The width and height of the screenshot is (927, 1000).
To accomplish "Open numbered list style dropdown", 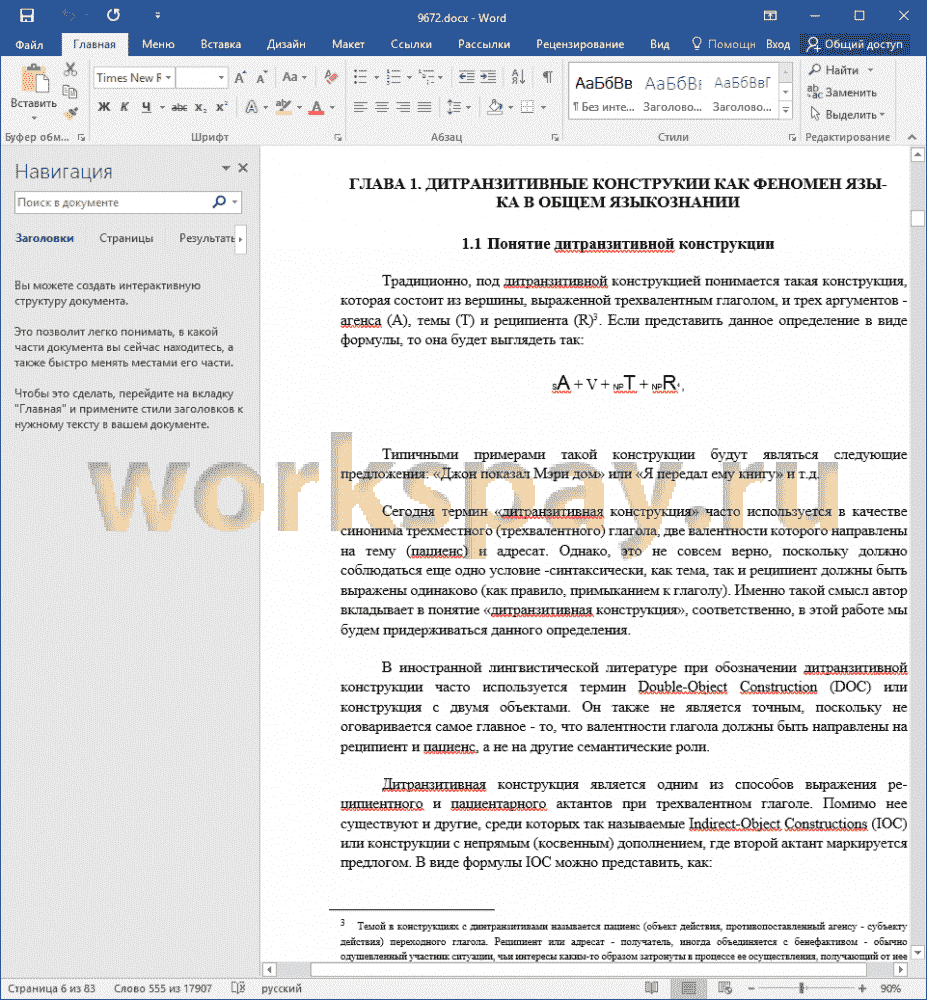I will point(409,78).
